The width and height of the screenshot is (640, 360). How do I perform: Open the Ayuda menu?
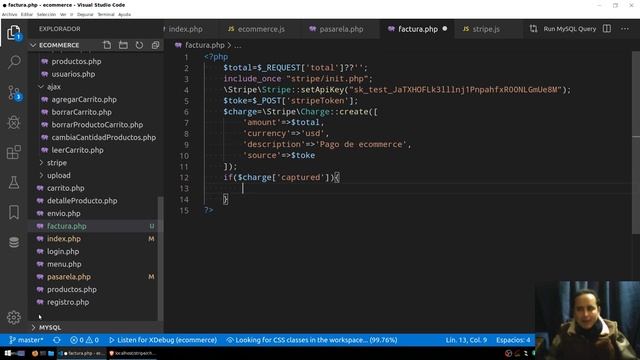coord(124,14)
